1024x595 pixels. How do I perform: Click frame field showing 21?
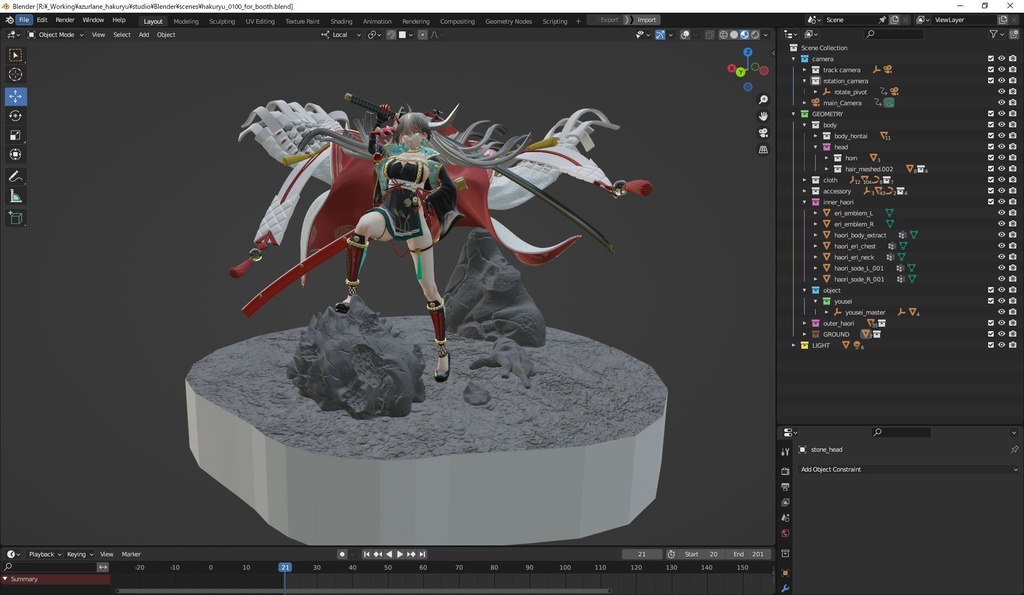pyautogui.click(x=641, y=553)
